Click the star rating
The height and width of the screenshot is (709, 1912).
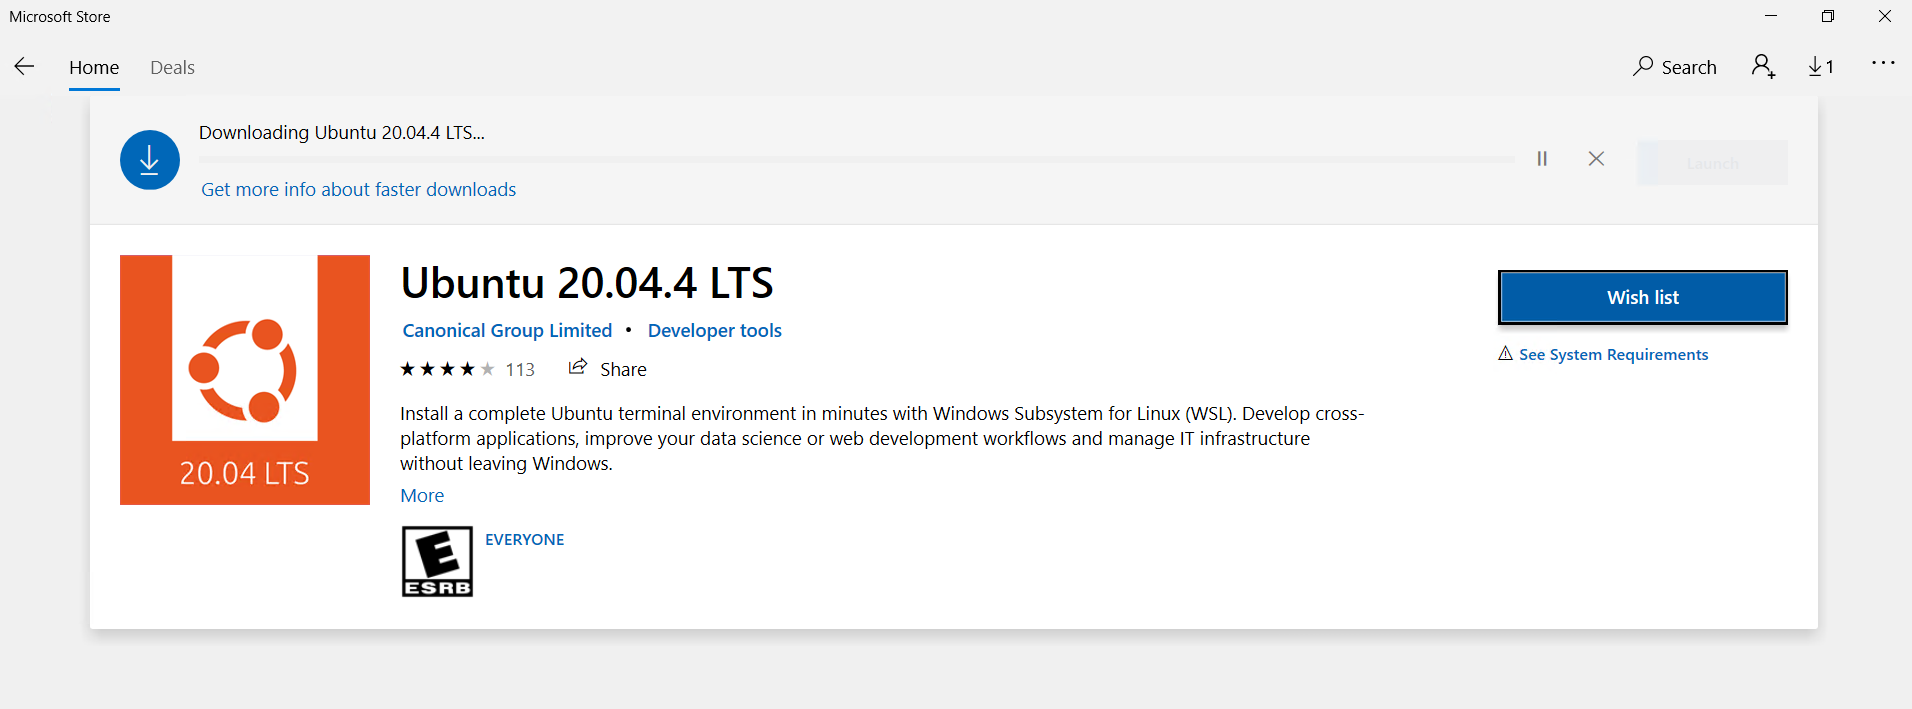[447, 370]
